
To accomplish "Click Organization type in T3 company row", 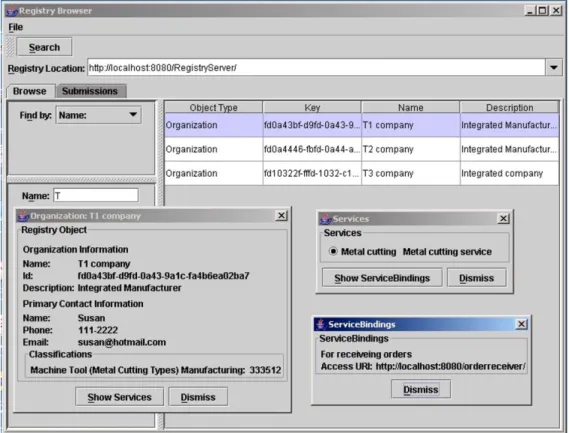I will (x=214, y=173).
